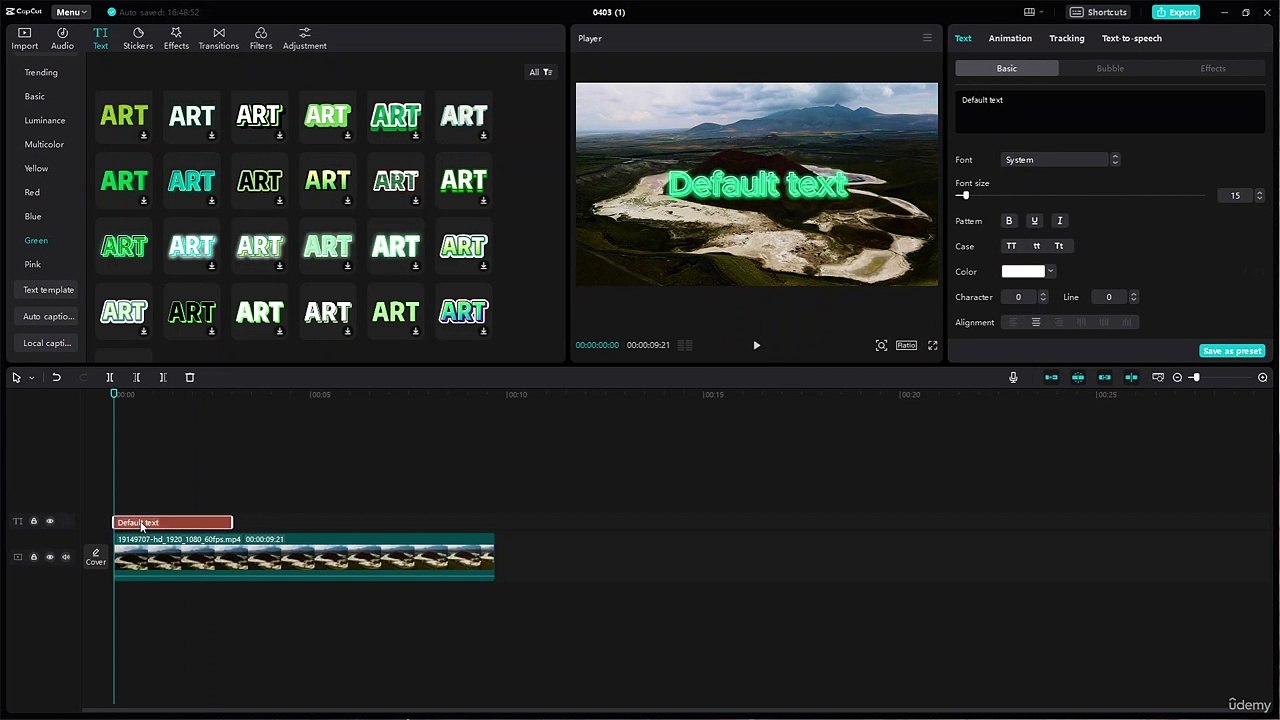Open the All filter dropdown
Screen dimensions: 1280x720
coord(541,72)
